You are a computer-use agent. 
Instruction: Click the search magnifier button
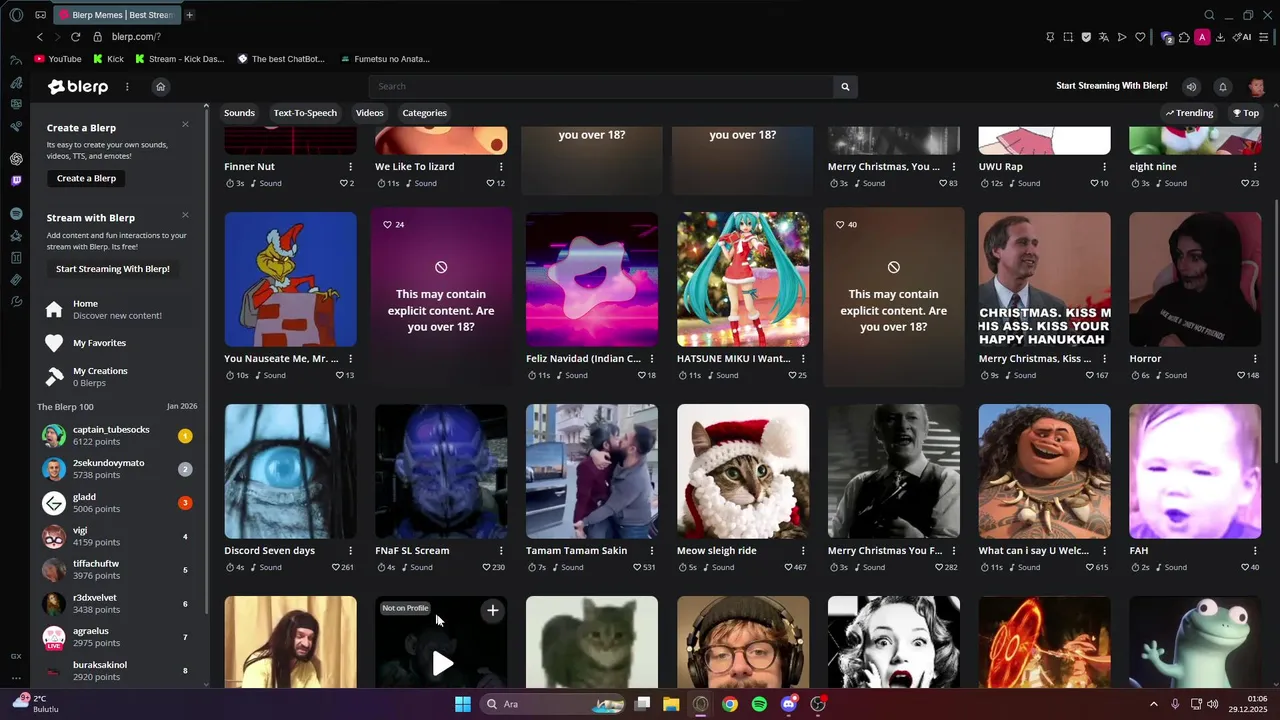(x=845, y=87)
